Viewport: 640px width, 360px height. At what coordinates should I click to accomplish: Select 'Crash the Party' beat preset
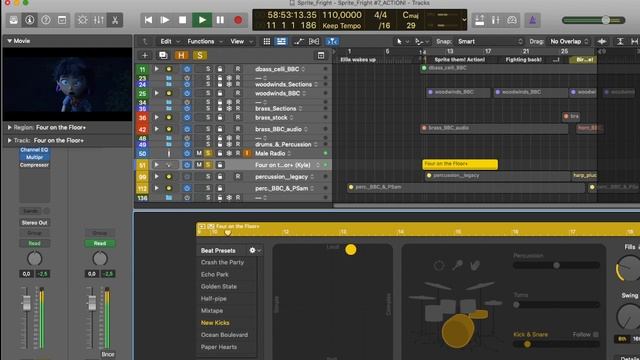(x=222, y=262)
